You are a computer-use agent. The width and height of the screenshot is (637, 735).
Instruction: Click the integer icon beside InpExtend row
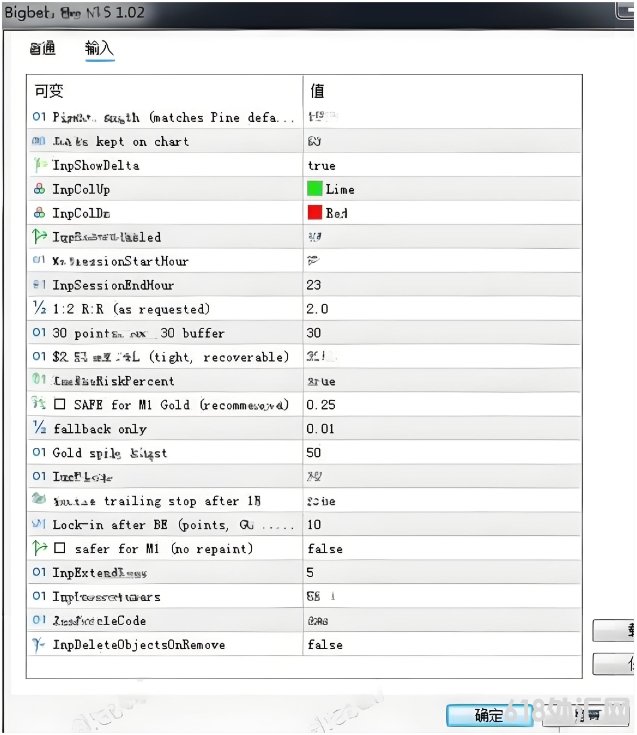coord(39,572)
